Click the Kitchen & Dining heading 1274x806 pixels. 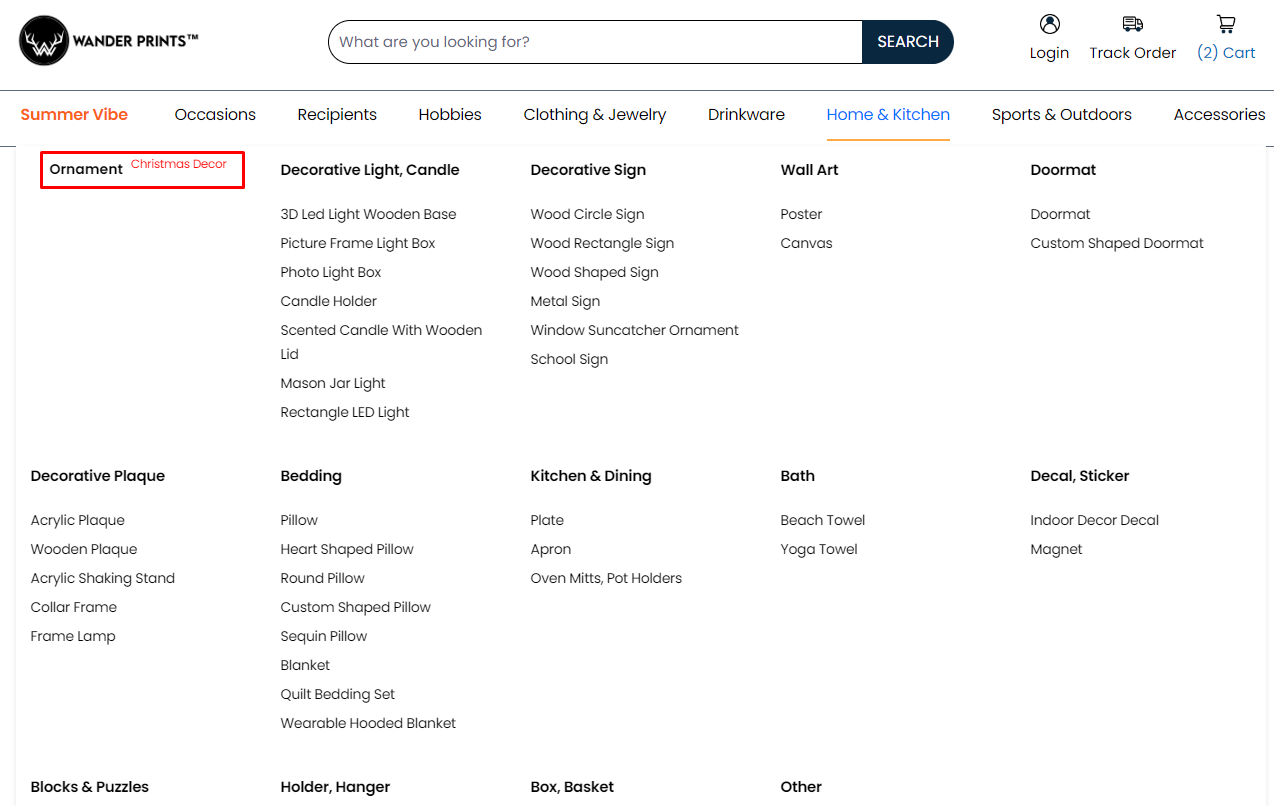coord(591,476)
